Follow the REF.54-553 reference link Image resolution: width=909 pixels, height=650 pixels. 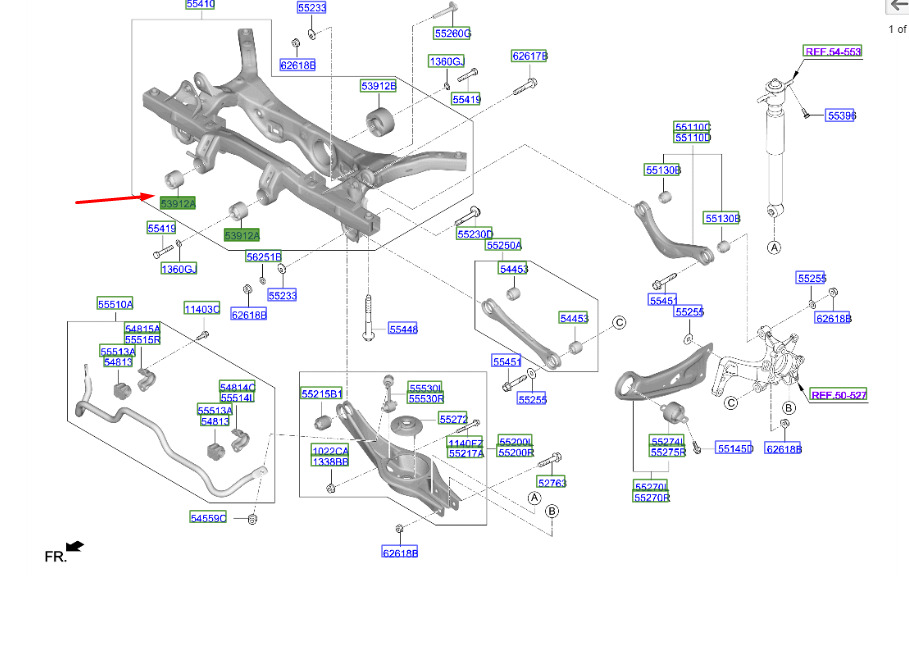click(833, 52)
